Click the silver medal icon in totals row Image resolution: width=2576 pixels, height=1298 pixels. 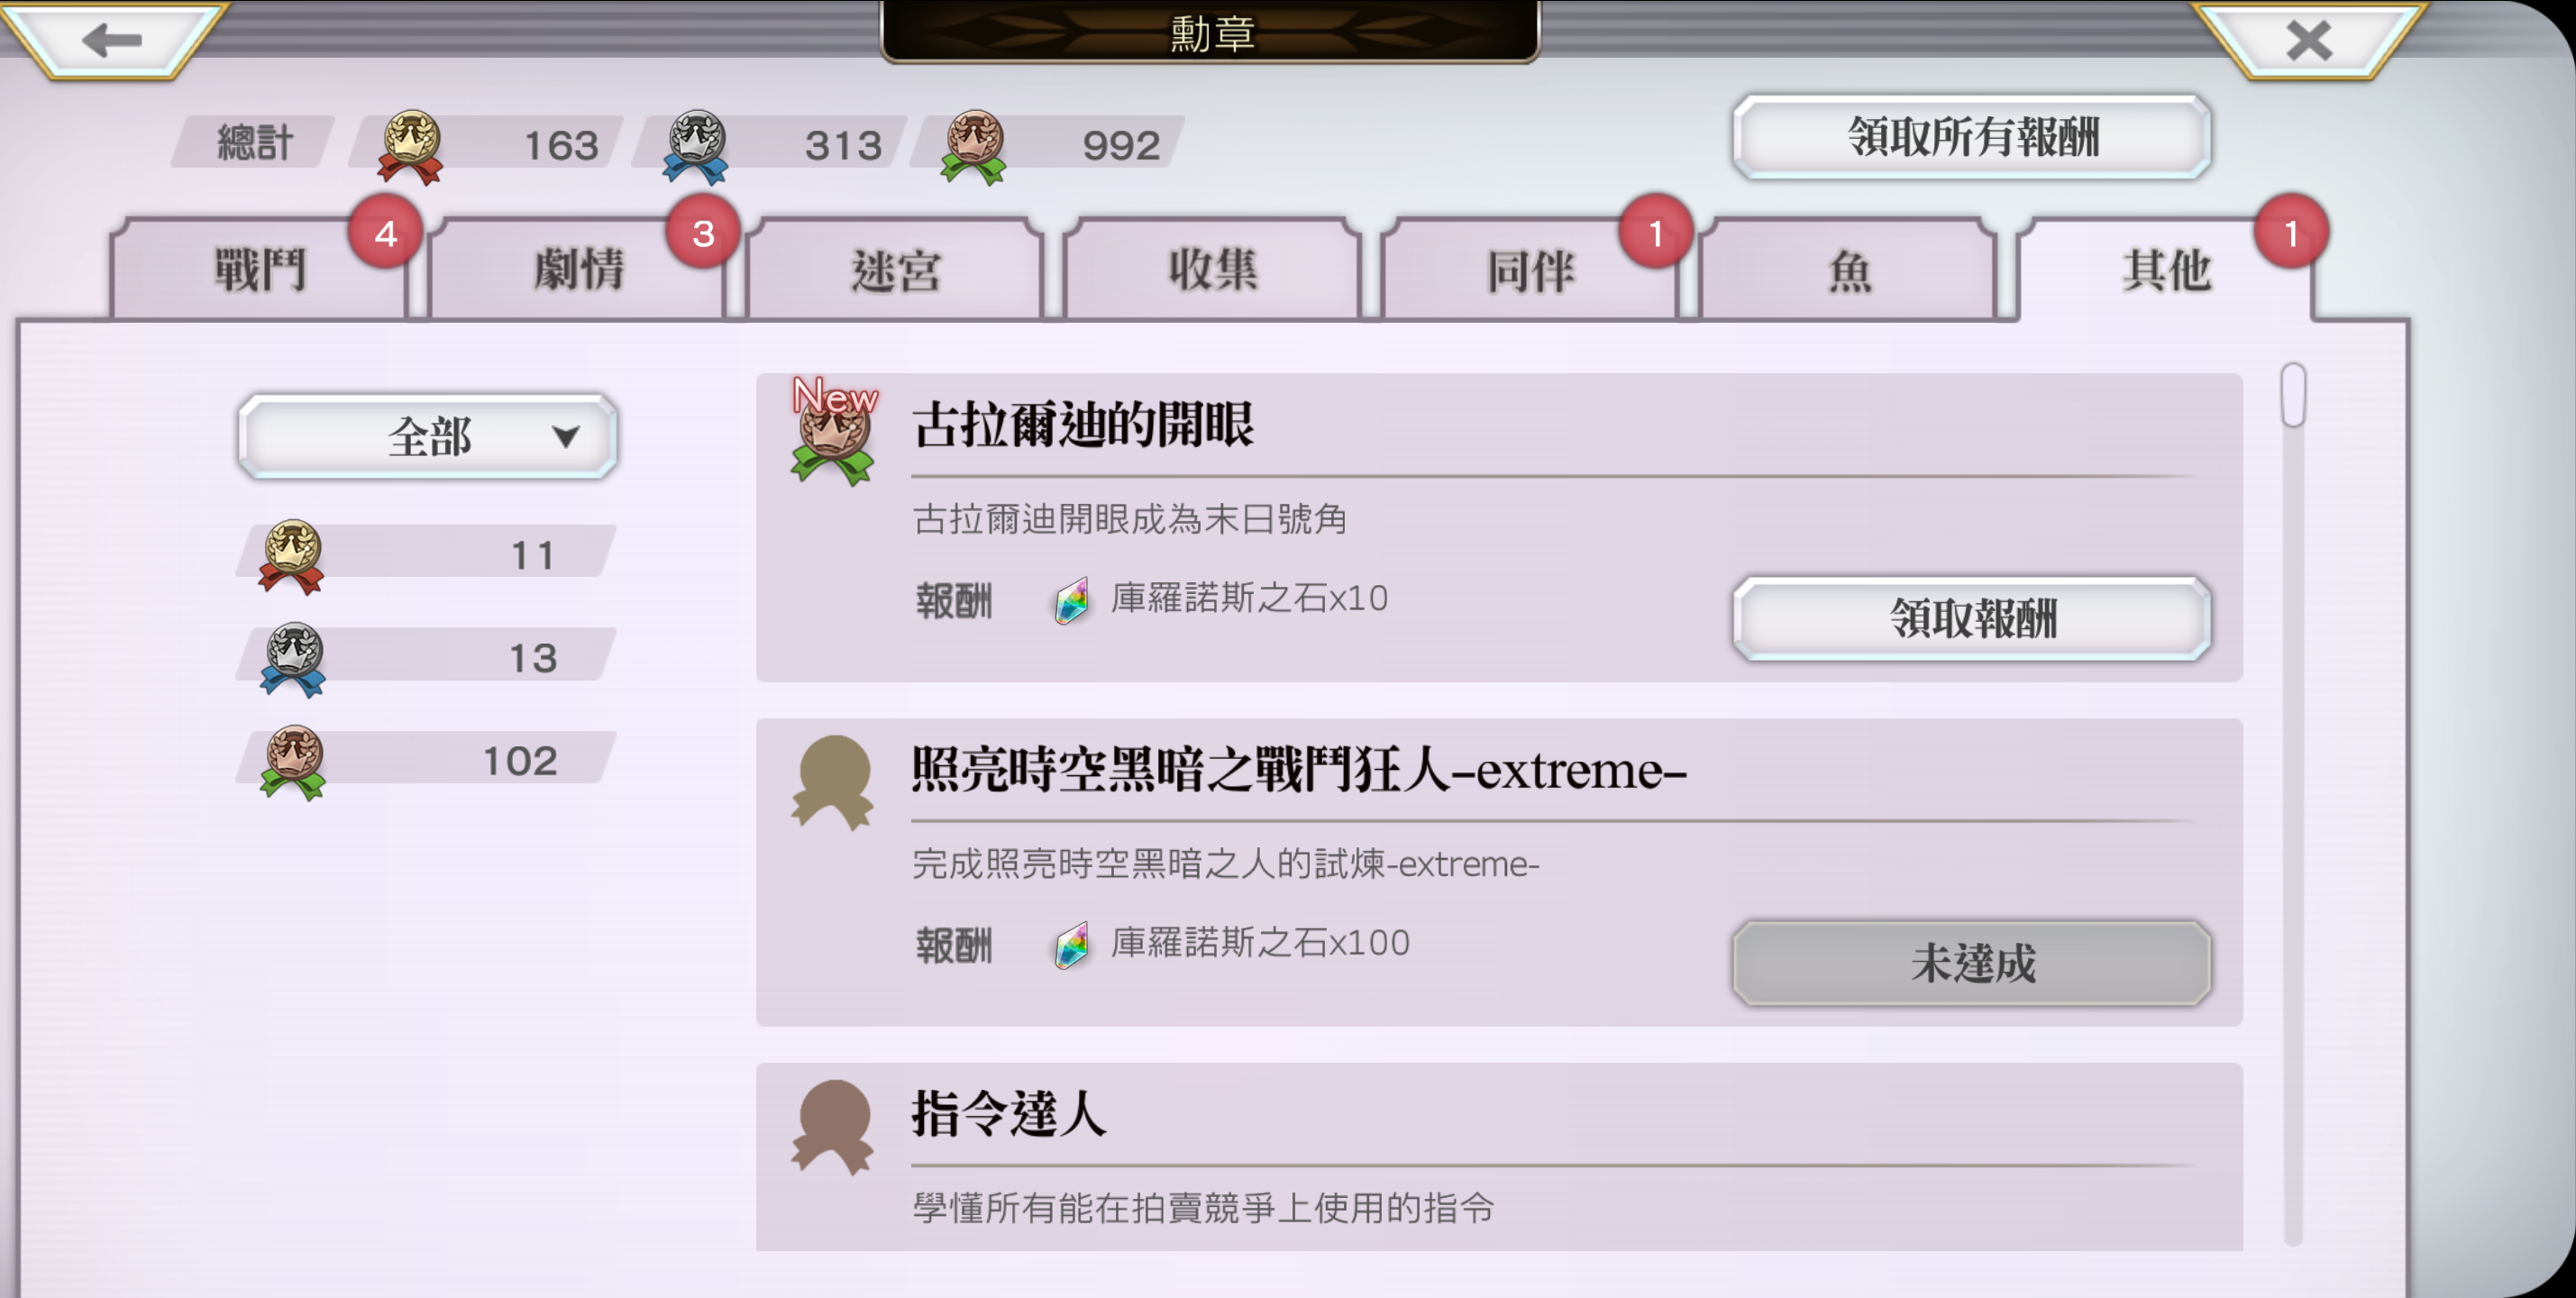[695, 147]
